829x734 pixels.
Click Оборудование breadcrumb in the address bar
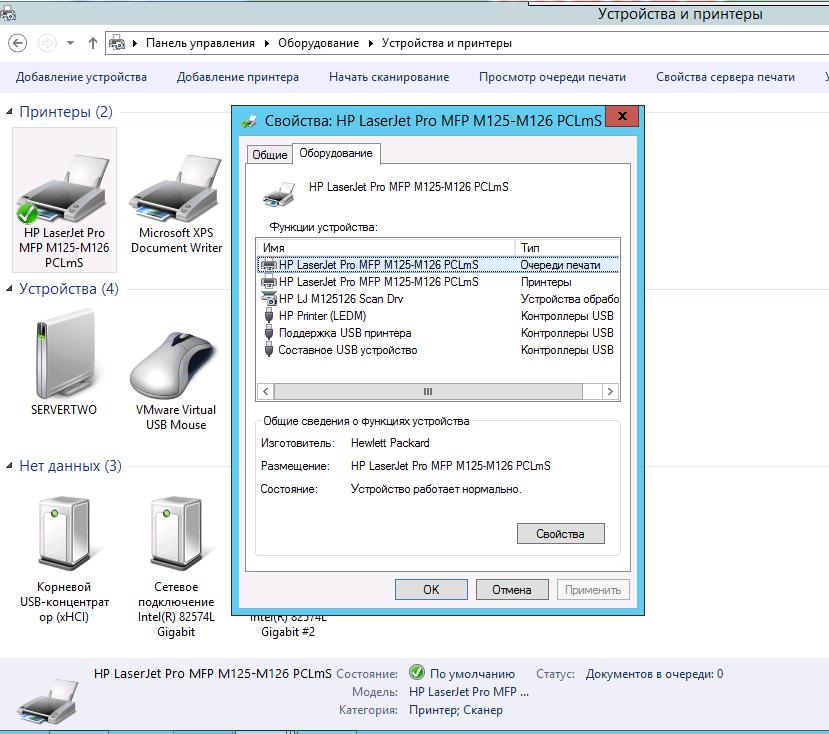click(318, 43)
